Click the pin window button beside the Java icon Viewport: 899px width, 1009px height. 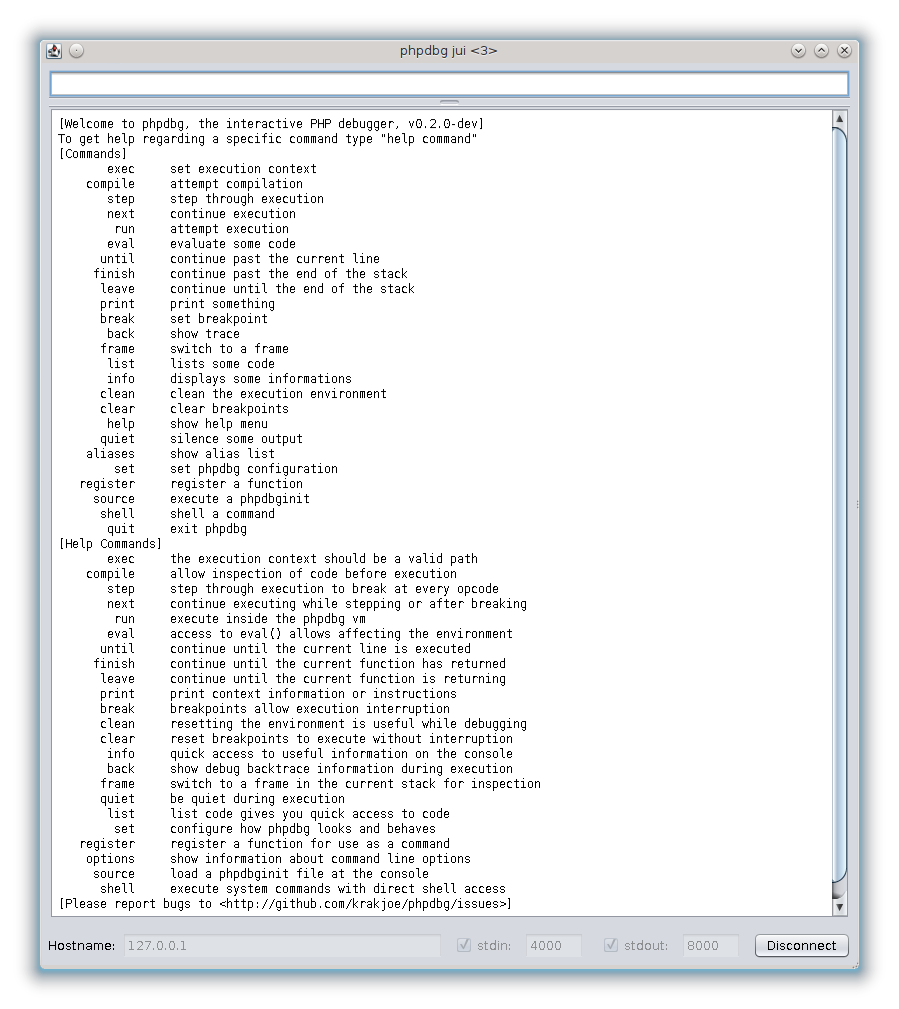coord(77,51)
